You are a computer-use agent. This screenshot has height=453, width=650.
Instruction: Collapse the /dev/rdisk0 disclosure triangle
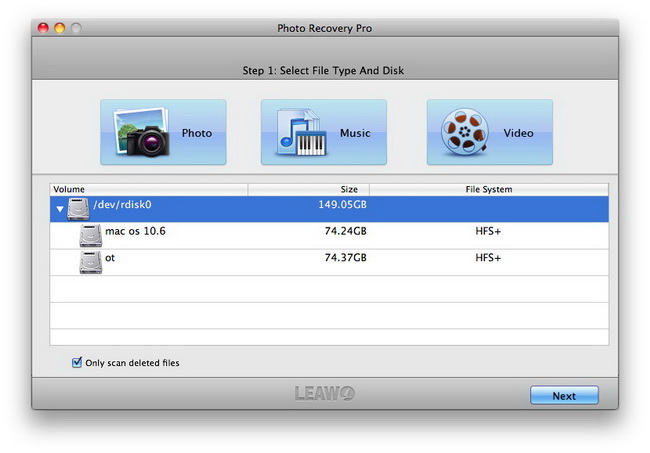click(x=60, y=209)
